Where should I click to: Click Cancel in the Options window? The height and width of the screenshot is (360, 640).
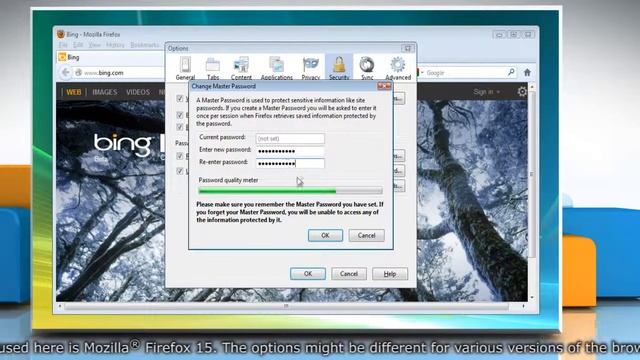point(349,274)
